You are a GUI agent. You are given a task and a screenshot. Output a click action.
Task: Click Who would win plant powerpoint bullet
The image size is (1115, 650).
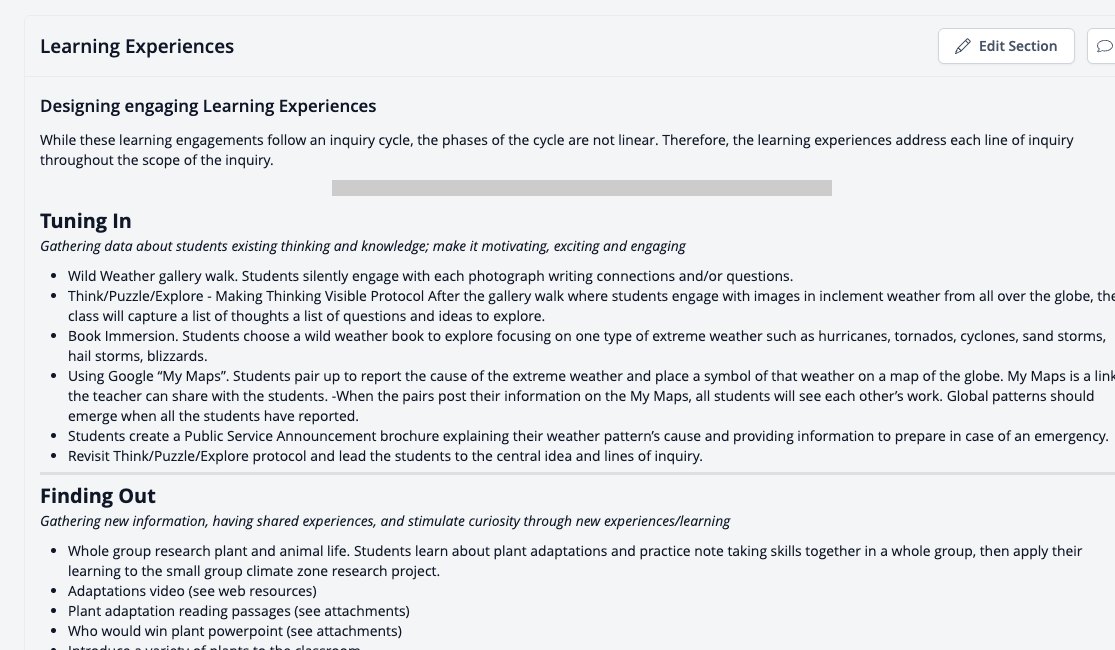click(x=235, y=631)
